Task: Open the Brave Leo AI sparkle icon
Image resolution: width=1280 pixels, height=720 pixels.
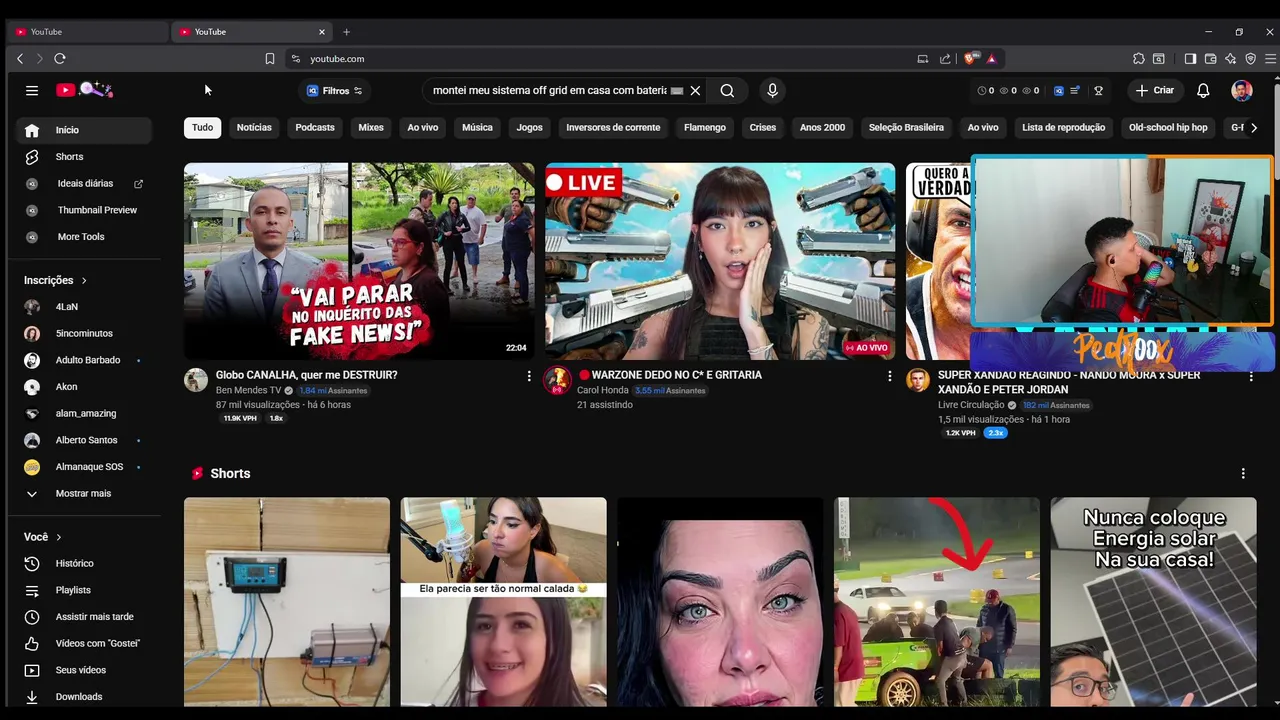Action: point(1230,59)
